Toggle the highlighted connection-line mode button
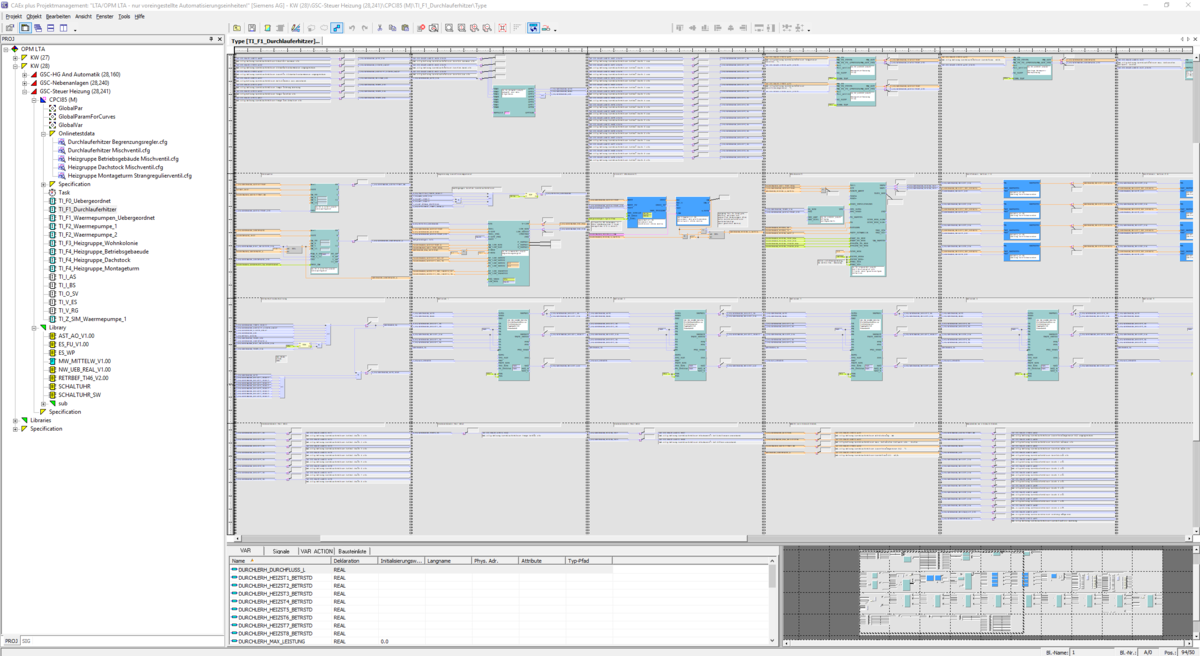1200x656 pixels. pyautogui.click(x=337, y=28)
